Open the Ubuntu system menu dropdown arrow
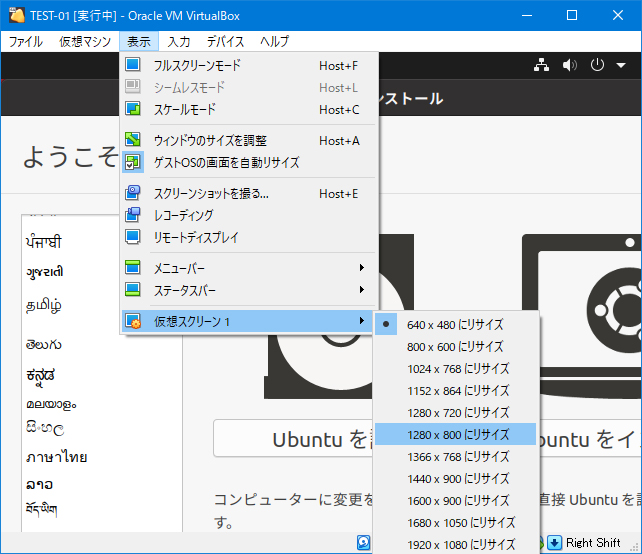Viewport: 642px width, 554px height. click(621, 65)
